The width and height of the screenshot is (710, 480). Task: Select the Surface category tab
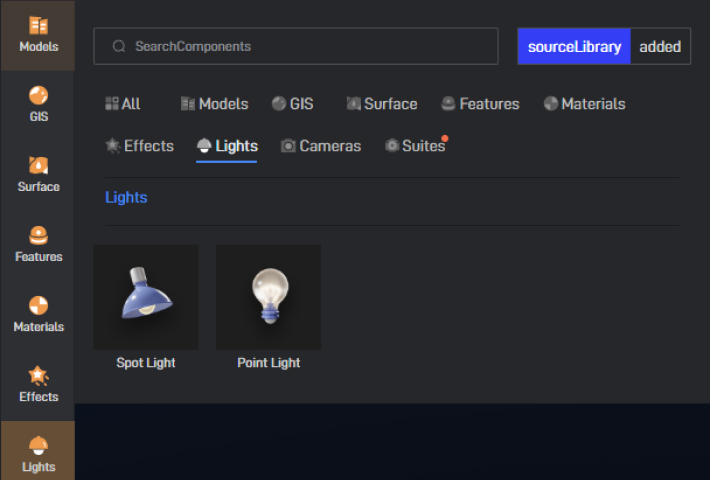[x=382, y=104]
